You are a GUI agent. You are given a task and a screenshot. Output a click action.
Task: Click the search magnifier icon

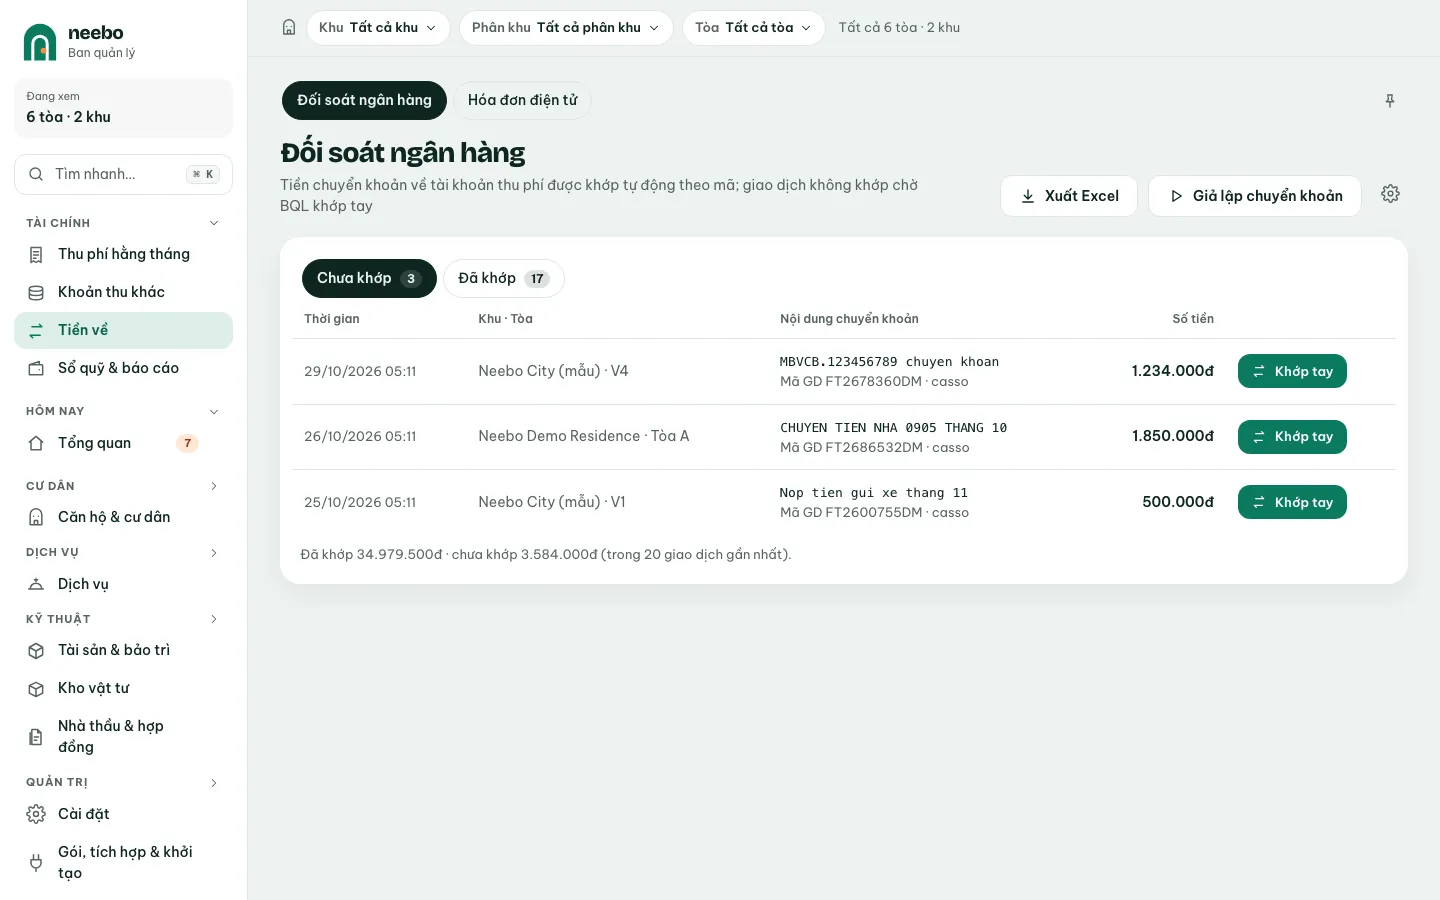[x=36, y=174]
